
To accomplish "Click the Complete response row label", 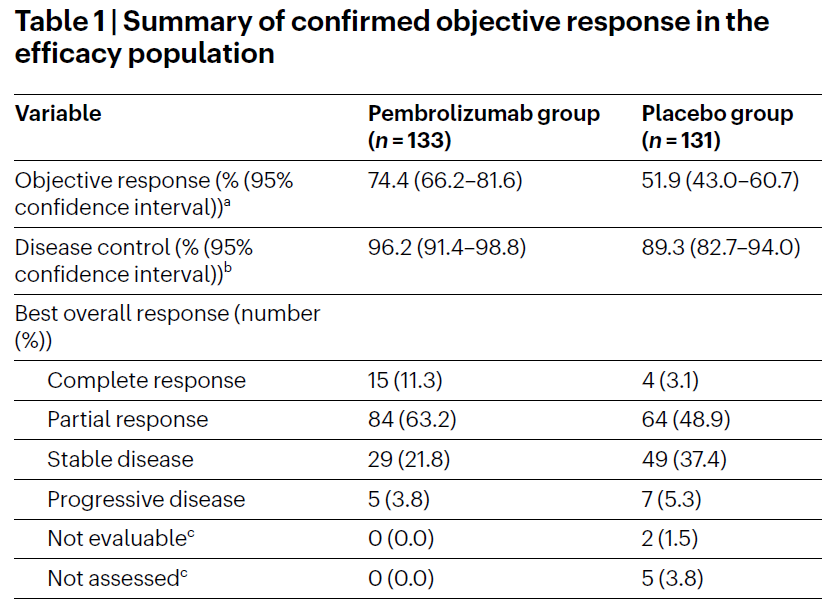I will pyautogui.click(x=146, y=381).
